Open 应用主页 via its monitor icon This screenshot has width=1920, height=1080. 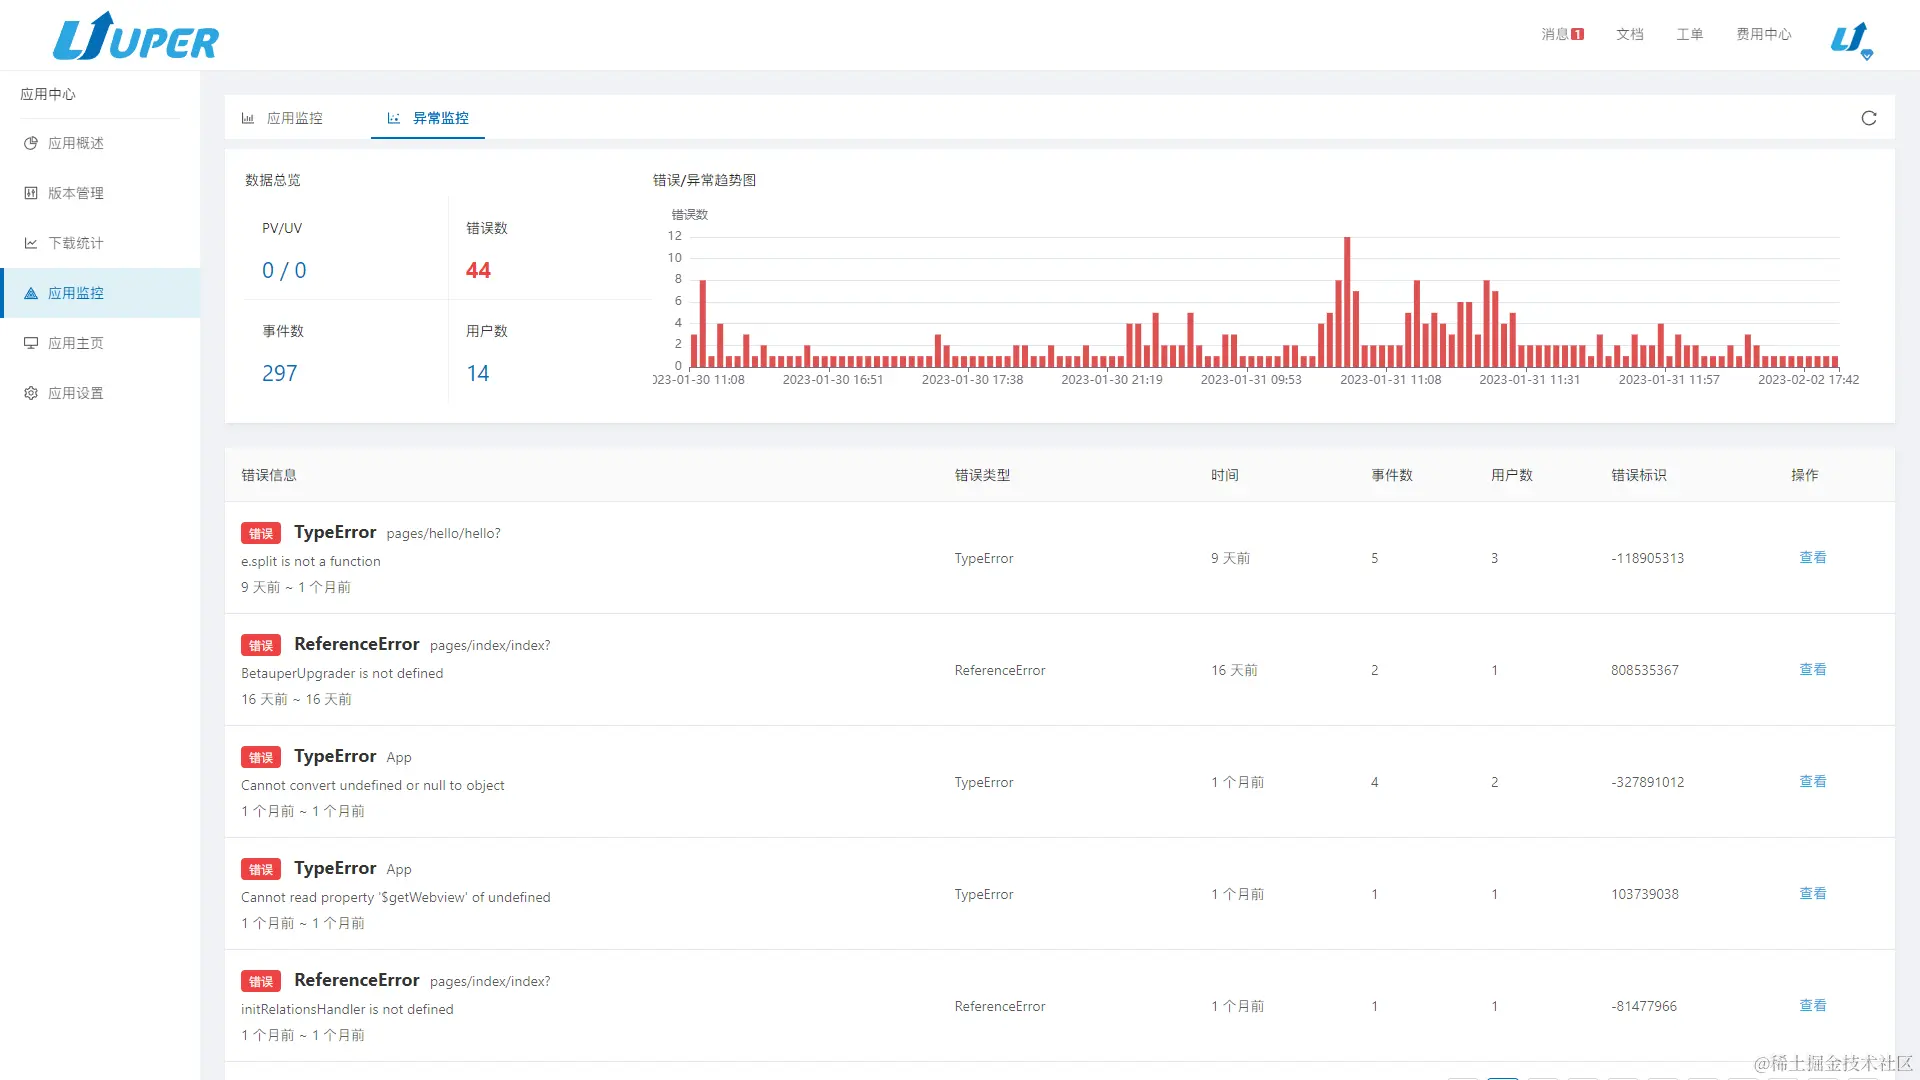pyautogui.click(x=30, y=343)
